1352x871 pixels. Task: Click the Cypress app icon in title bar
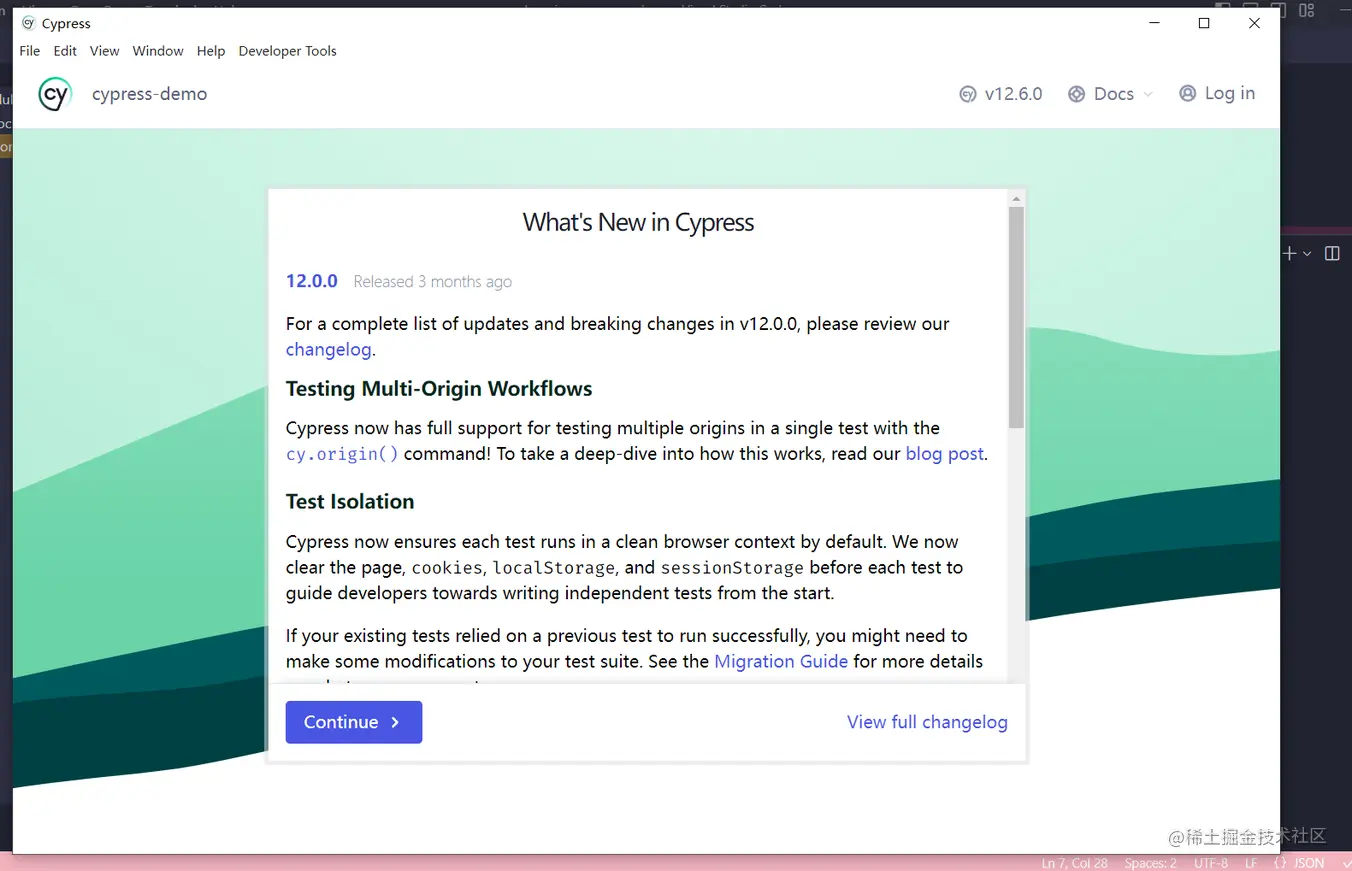28,23
